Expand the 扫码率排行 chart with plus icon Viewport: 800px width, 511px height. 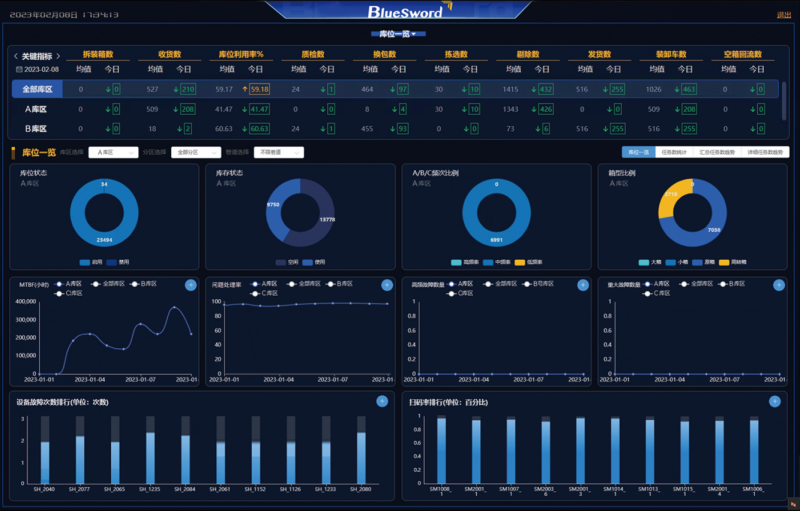774,401
